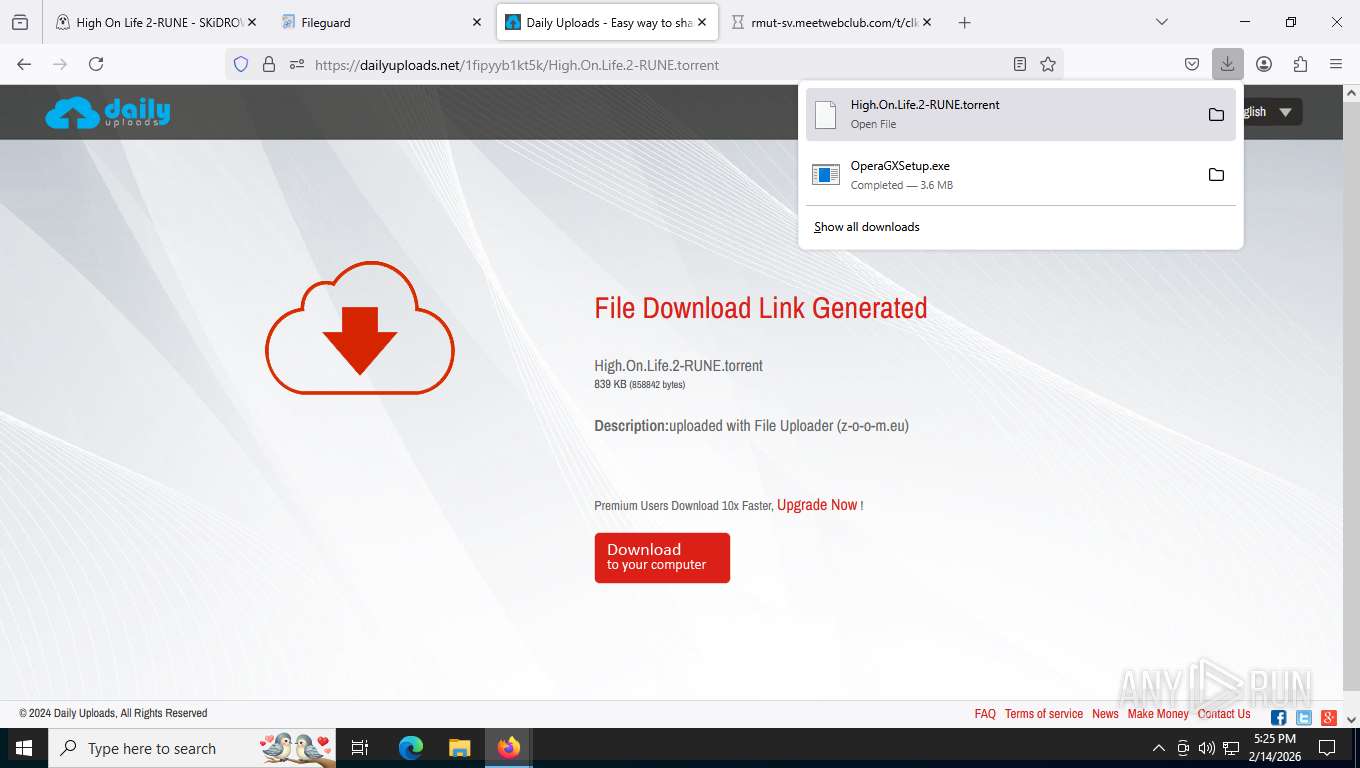1360x768 pixels.
Task: Click the taskbar search box
Action: [x=194, y=748]
